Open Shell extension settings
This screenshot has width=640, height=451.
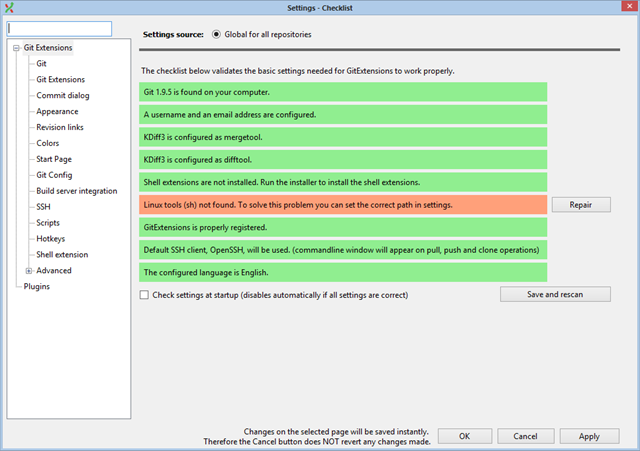[62, 255]
